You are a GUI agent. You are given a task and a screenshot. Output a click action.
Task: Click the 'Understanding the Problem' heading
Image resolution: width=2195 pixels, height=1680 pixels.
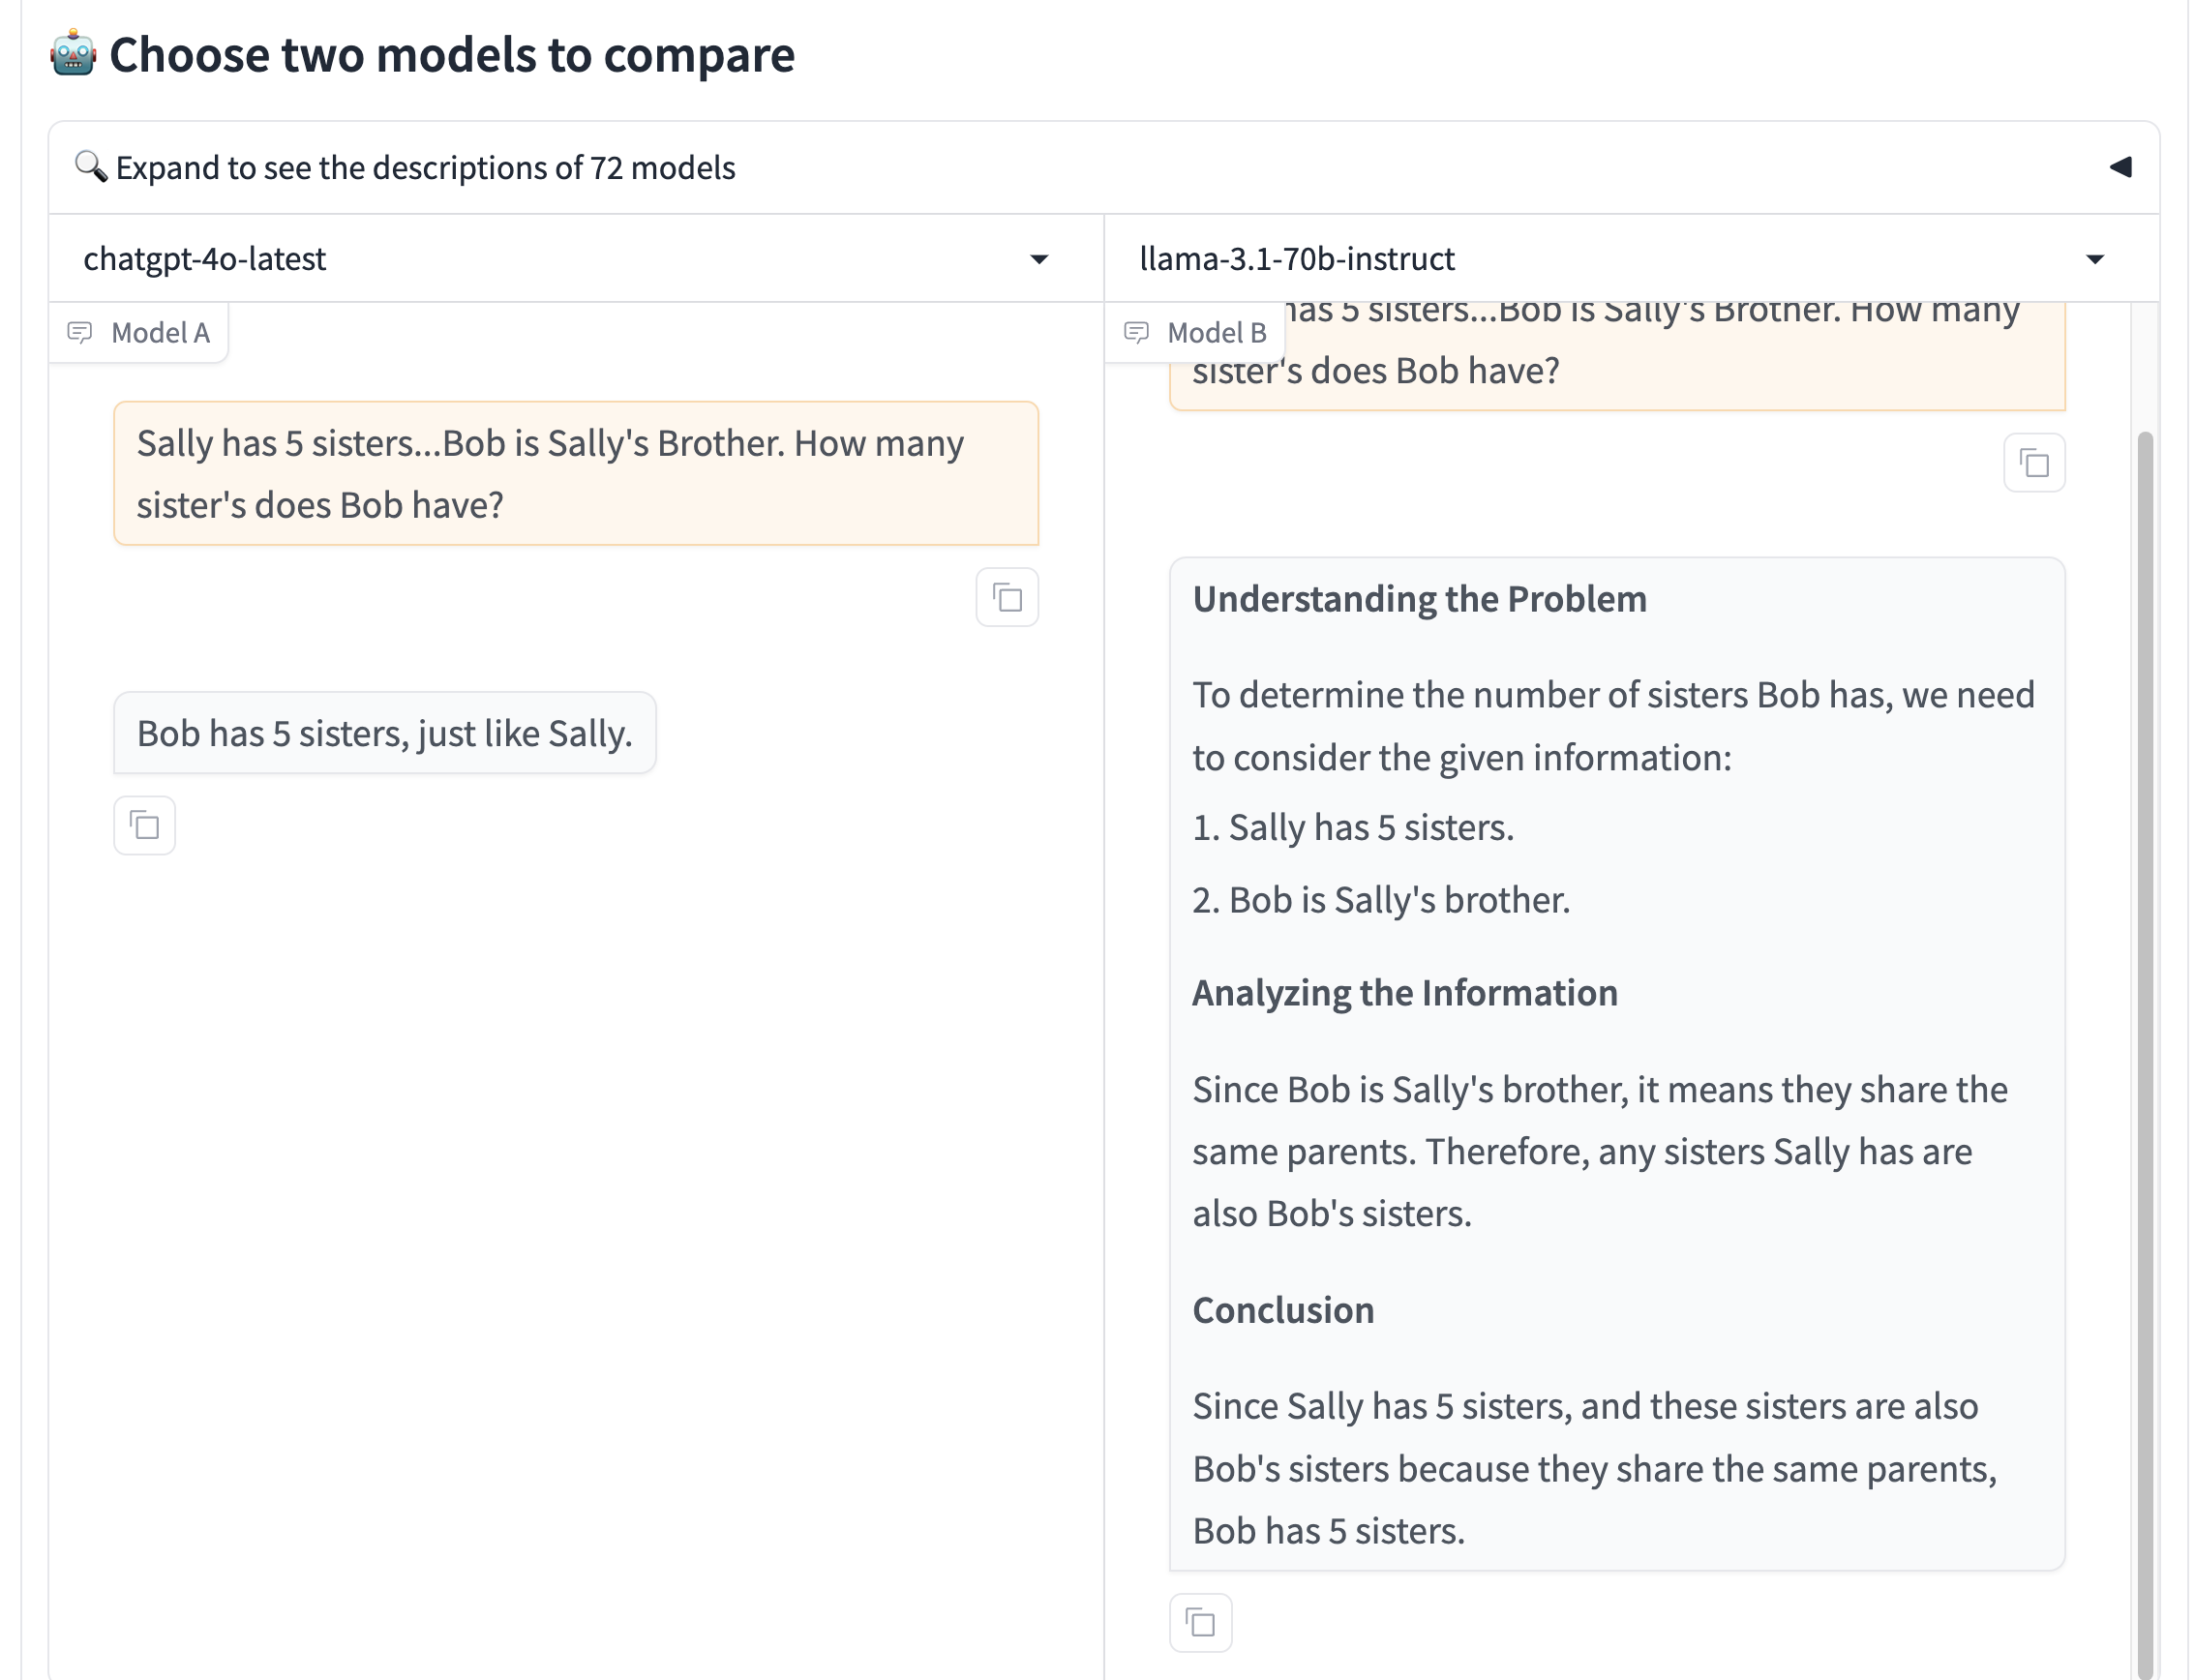(1418, 598)
